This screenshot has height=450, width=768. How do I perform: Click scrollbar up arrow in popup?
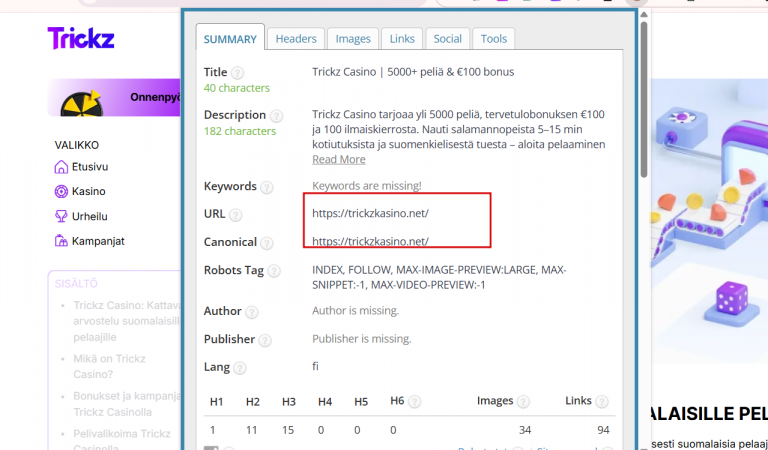point(644,15)
